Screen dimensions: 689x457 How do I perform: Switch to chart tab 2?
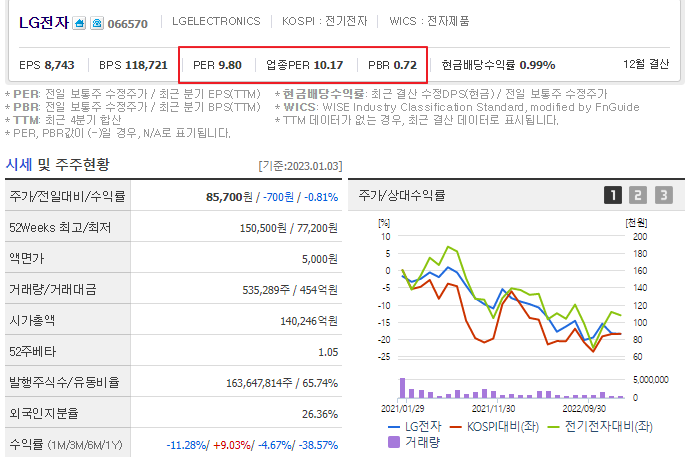point(638,195)
